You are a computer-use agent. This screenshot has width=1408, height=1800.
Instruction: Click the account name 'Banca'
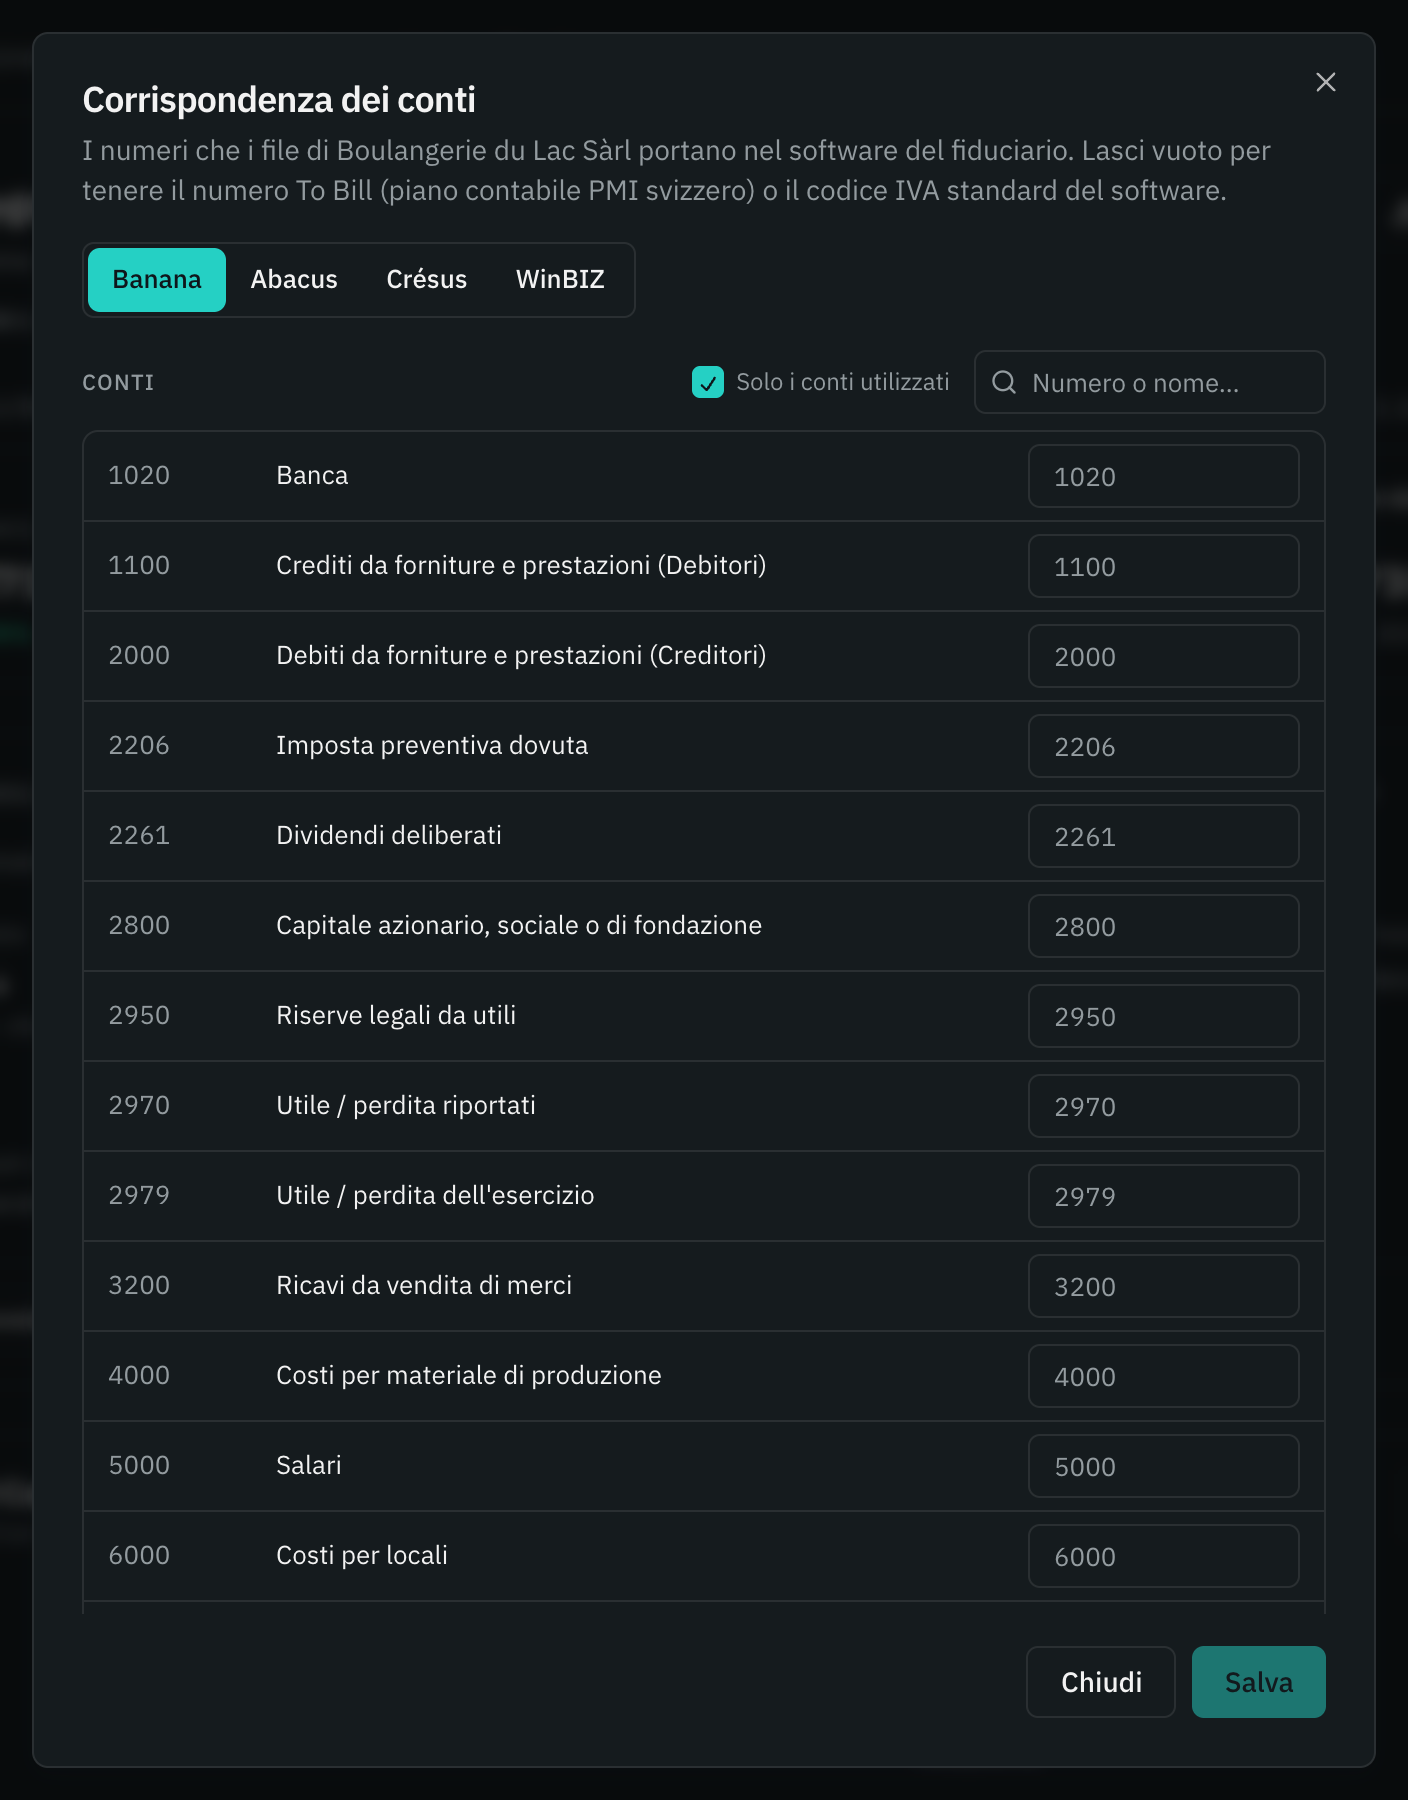click(x=312, y=475)
